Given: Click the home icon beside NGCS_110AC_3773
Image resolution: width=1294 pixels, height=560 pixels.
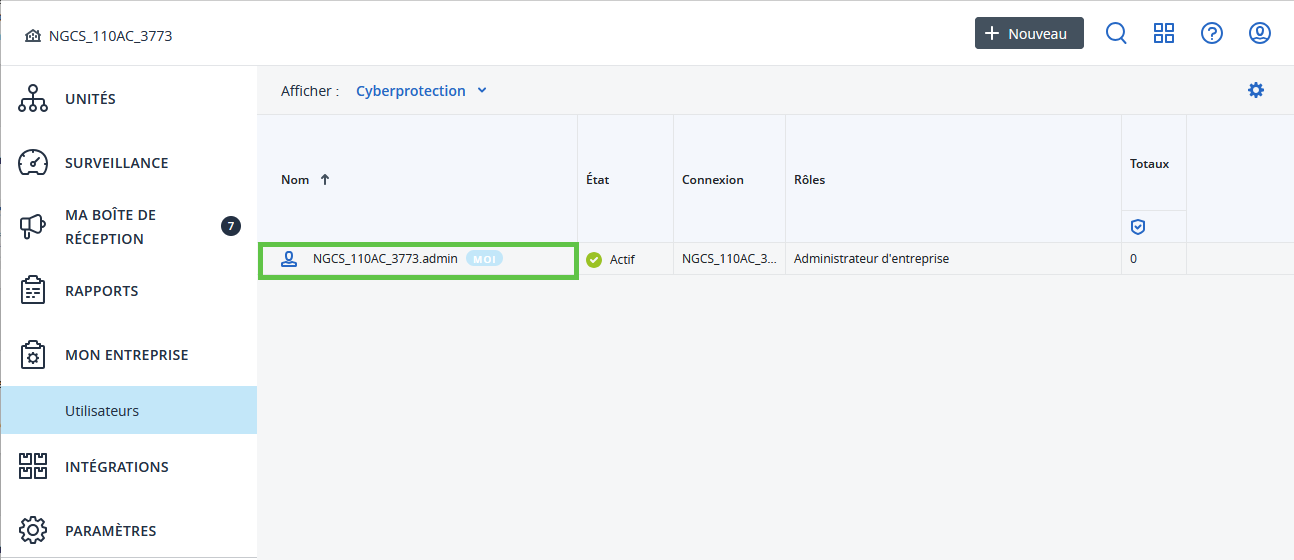Looking at the screenshot, I should pos(33,36).
